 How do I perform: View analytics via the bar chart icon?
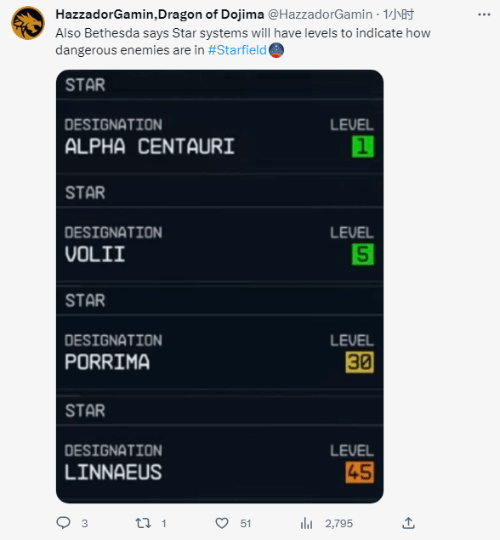pyautogui.click(x=306, y=523)
